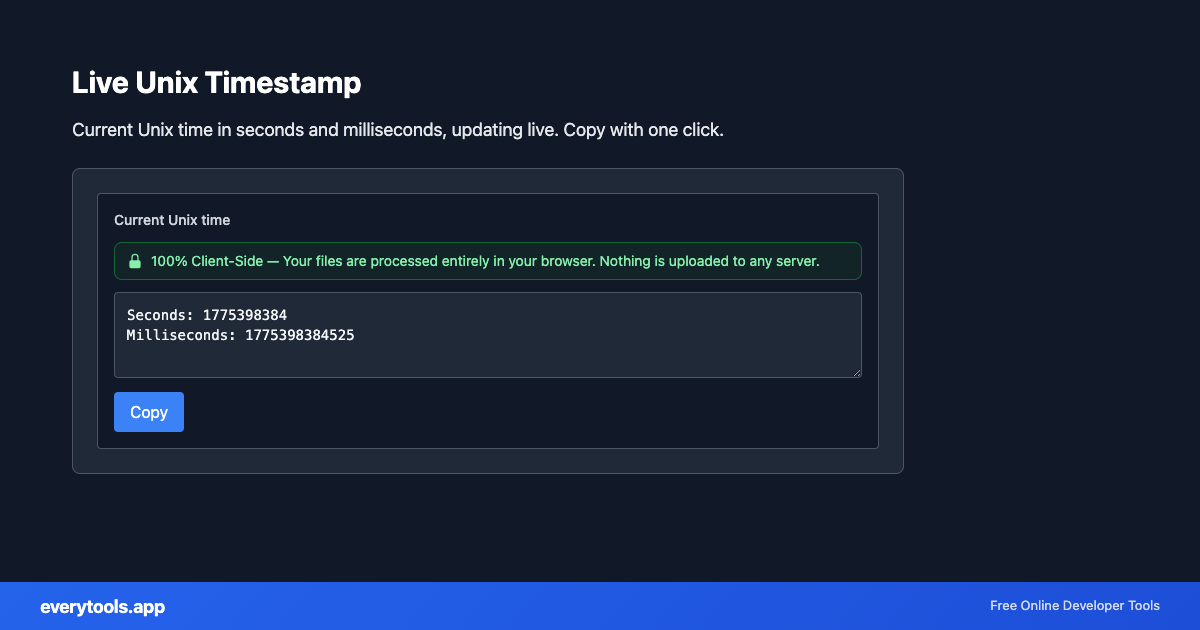Click the Current Unix time label
The image size is (1200, 630).
coord(172,220)
